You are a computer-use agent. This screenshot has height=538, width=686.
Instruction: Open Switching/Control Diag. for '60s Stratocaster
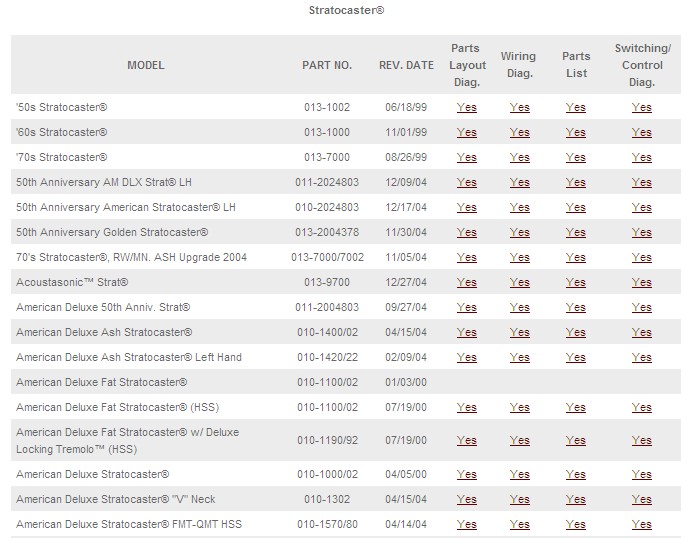tap(641, 132)
